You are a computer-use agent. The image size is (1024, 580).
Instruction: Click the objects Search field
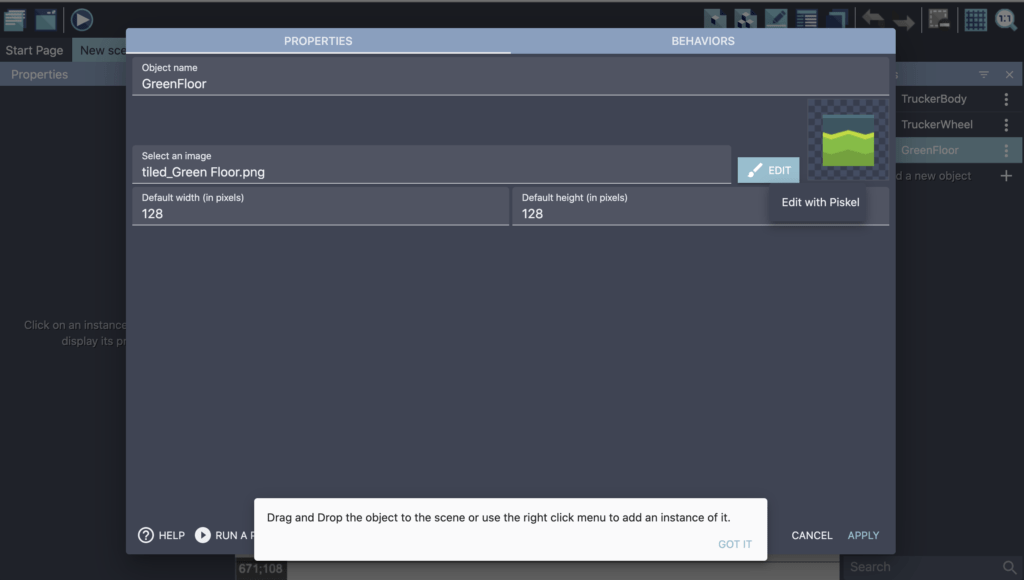[922, 567]
